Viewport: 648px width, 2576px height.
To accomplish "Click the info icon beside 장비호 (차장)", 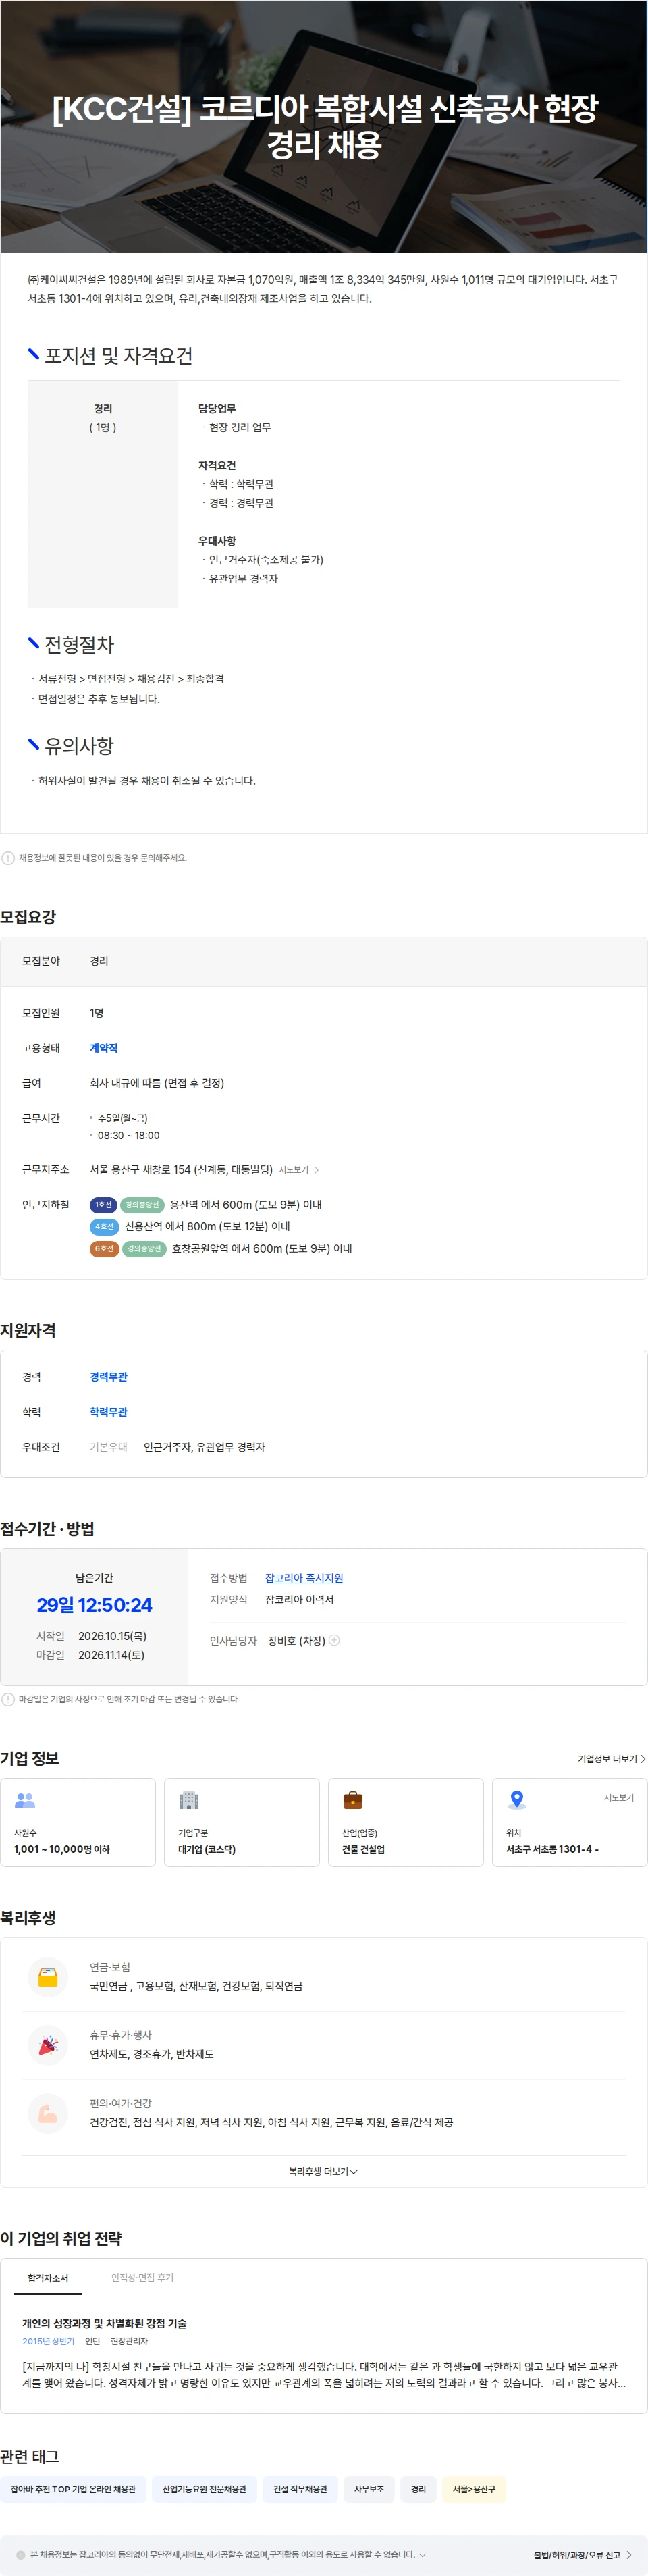I will [x=334, y=1640].
